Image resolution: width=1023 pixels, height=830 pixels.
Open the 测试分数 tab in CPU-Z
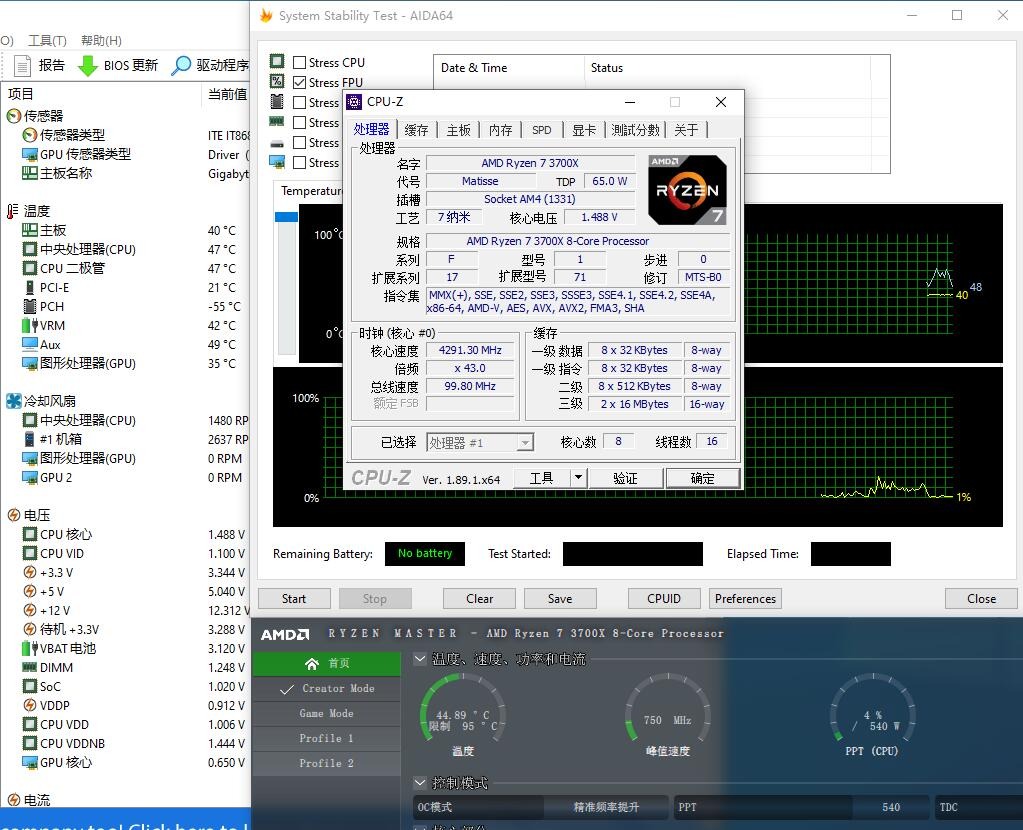pyautogui.click(x=635, y=130)
